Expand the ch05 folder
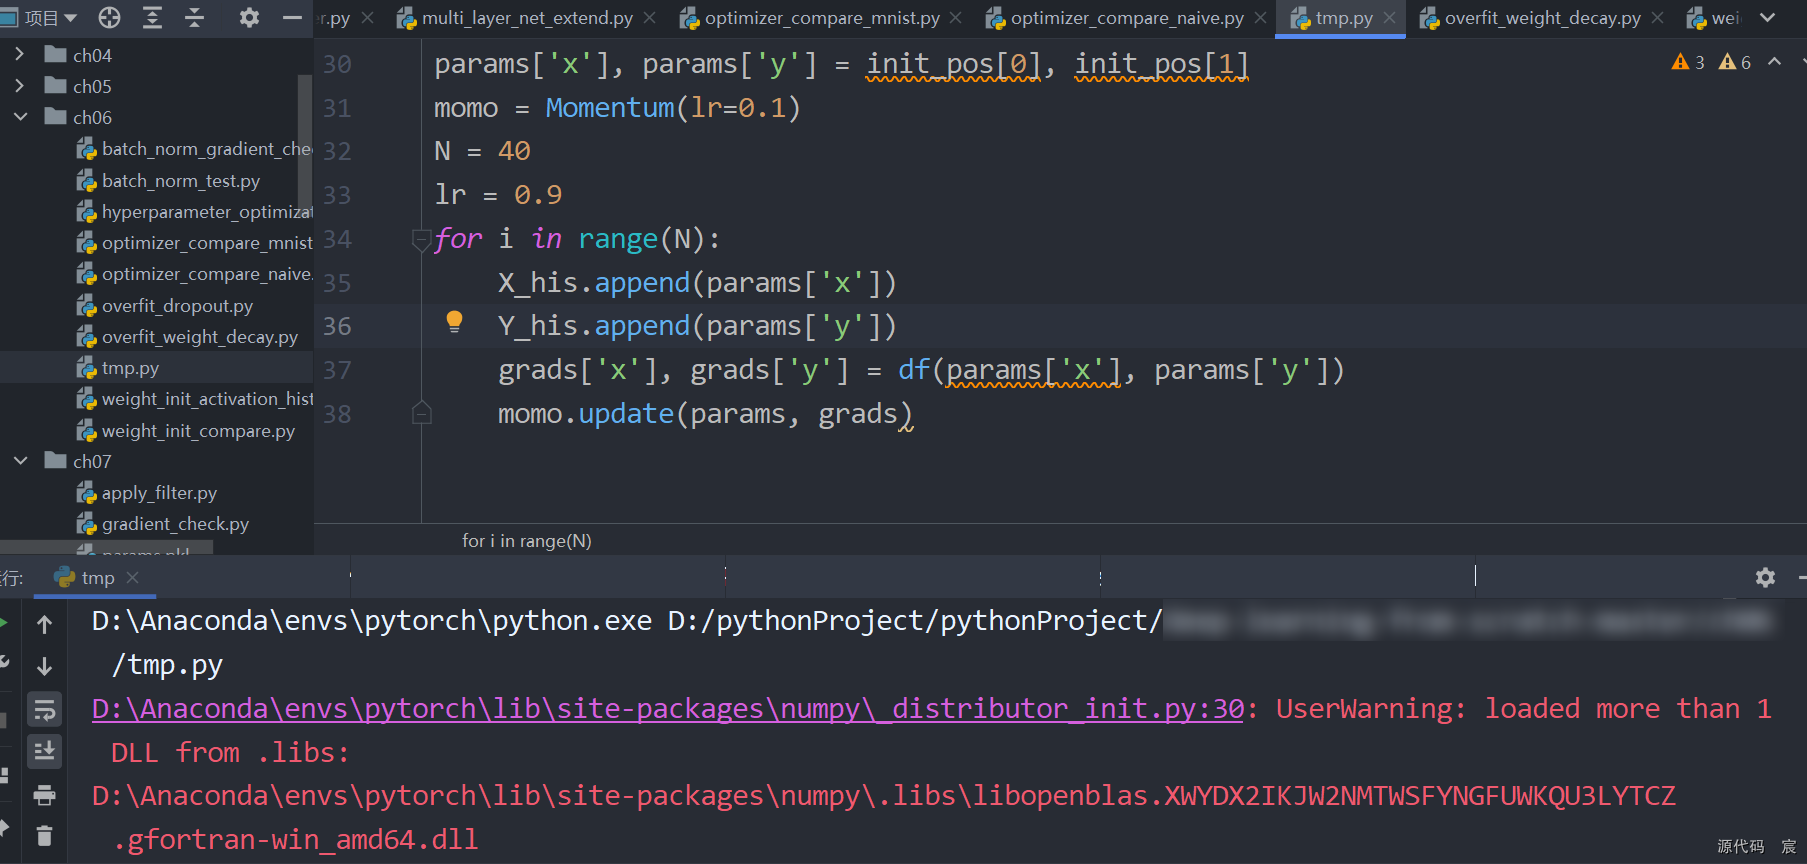 coord(19,86)
